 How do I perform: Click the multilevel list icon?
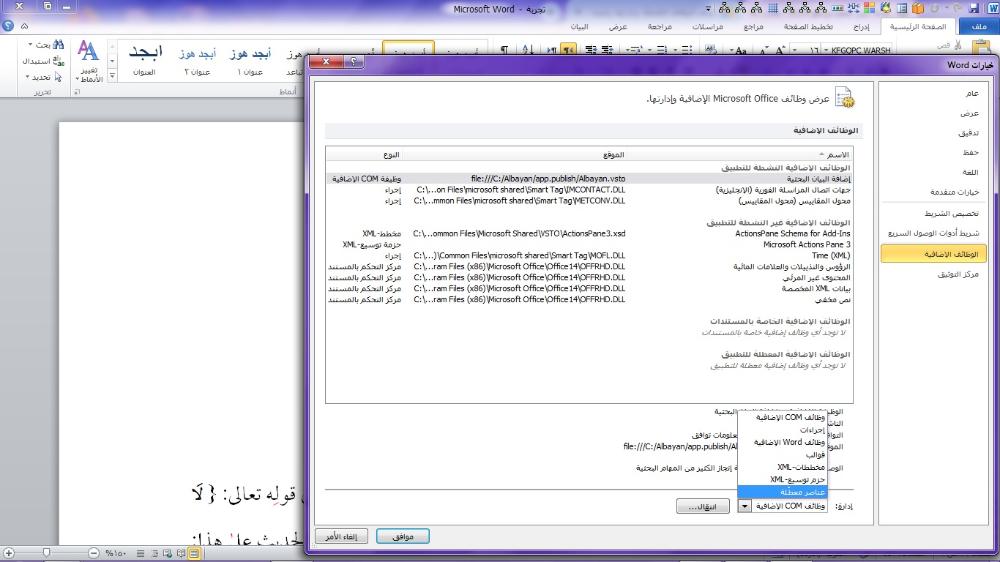pyautogui.click(x=635, y=50)
